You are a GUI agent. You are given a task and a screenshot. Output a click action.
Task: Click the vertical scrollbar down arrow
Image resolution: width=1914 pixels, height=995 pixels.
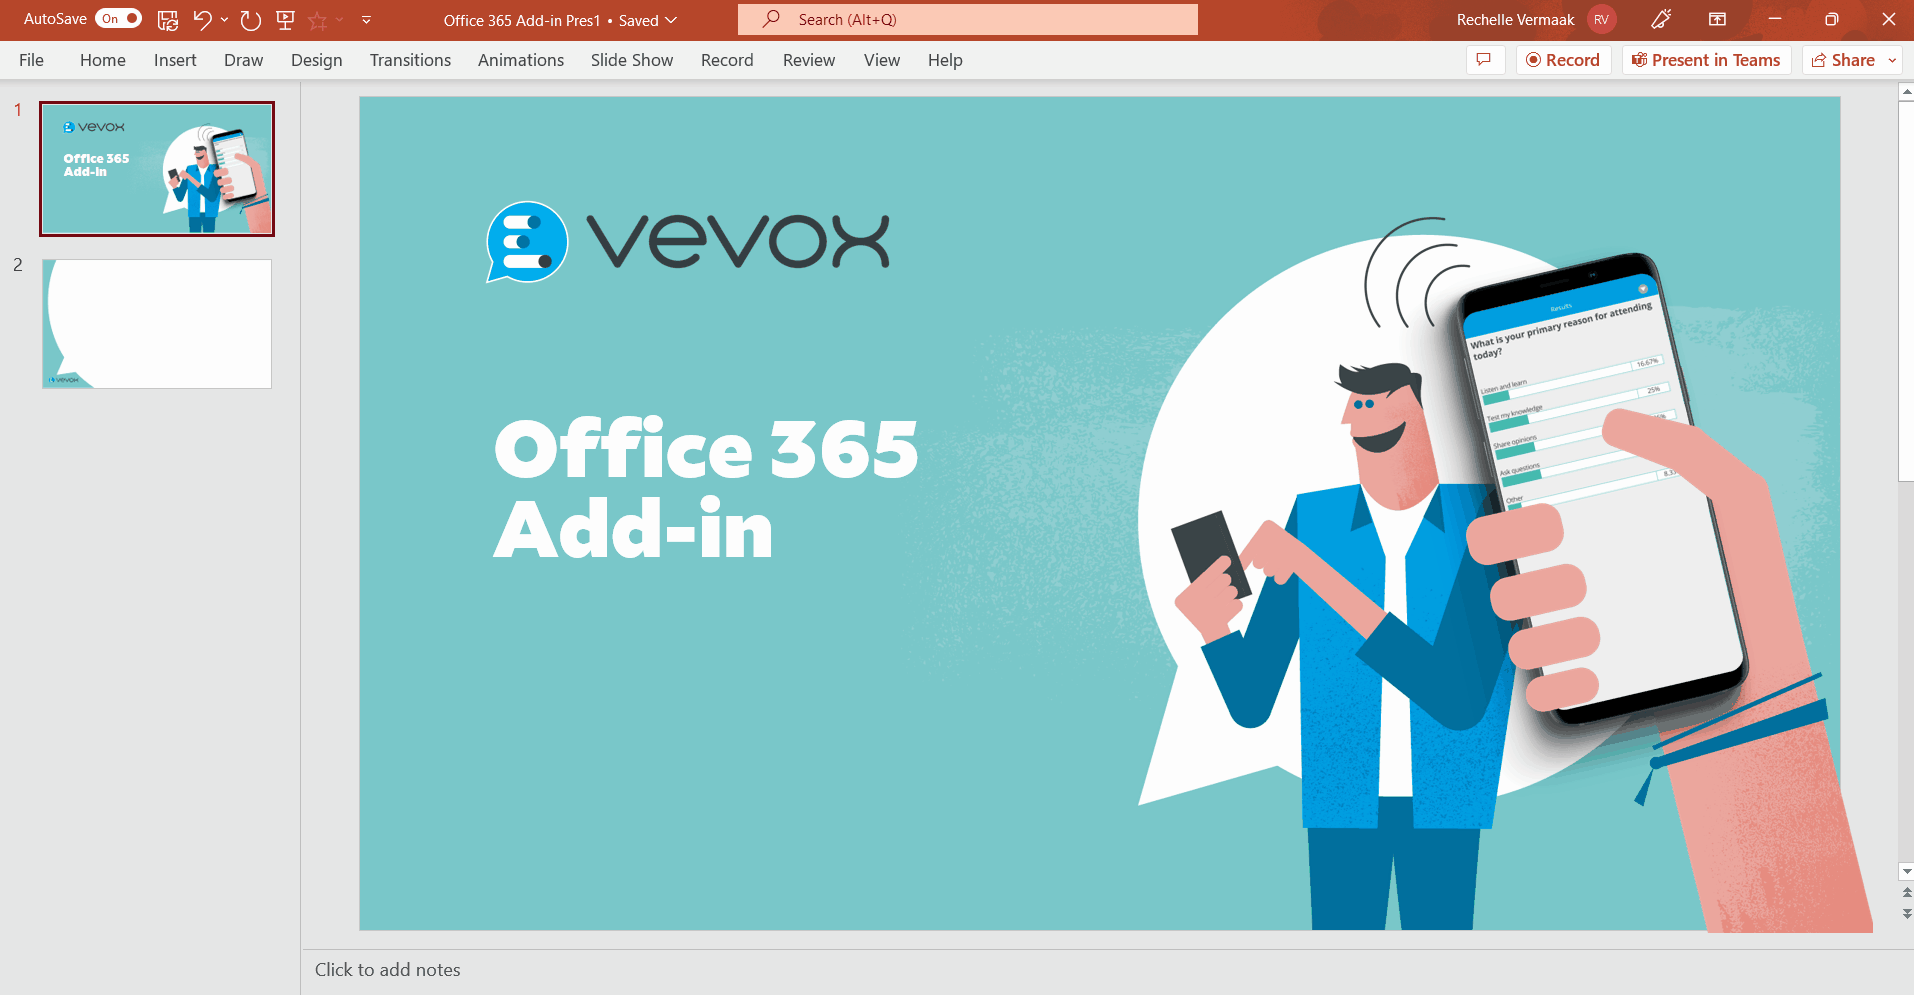[x=1906, y=872]
